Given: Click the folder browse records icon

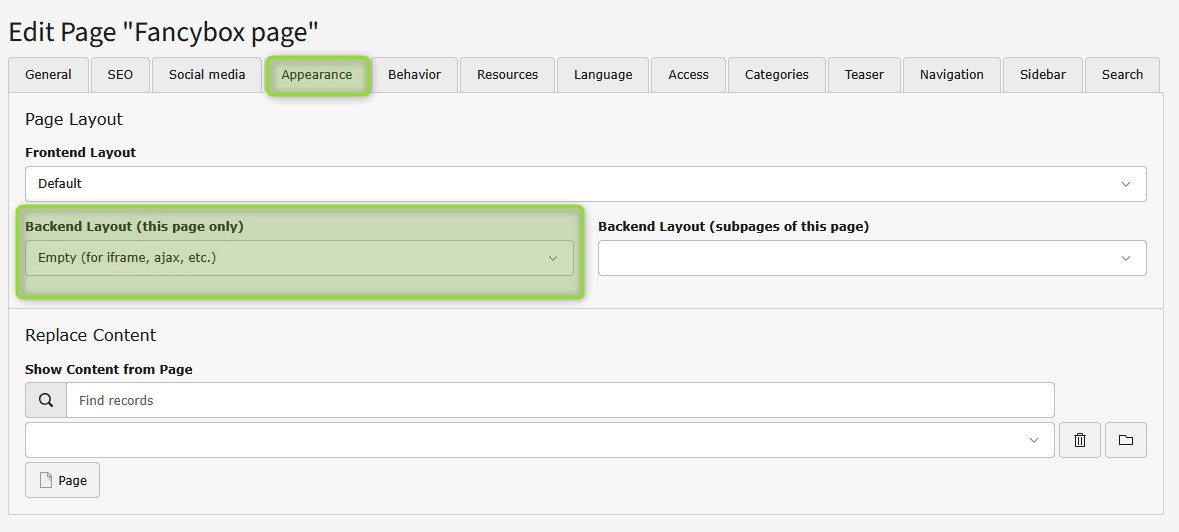Looking at the screenshot, I should coord(1125,440).
